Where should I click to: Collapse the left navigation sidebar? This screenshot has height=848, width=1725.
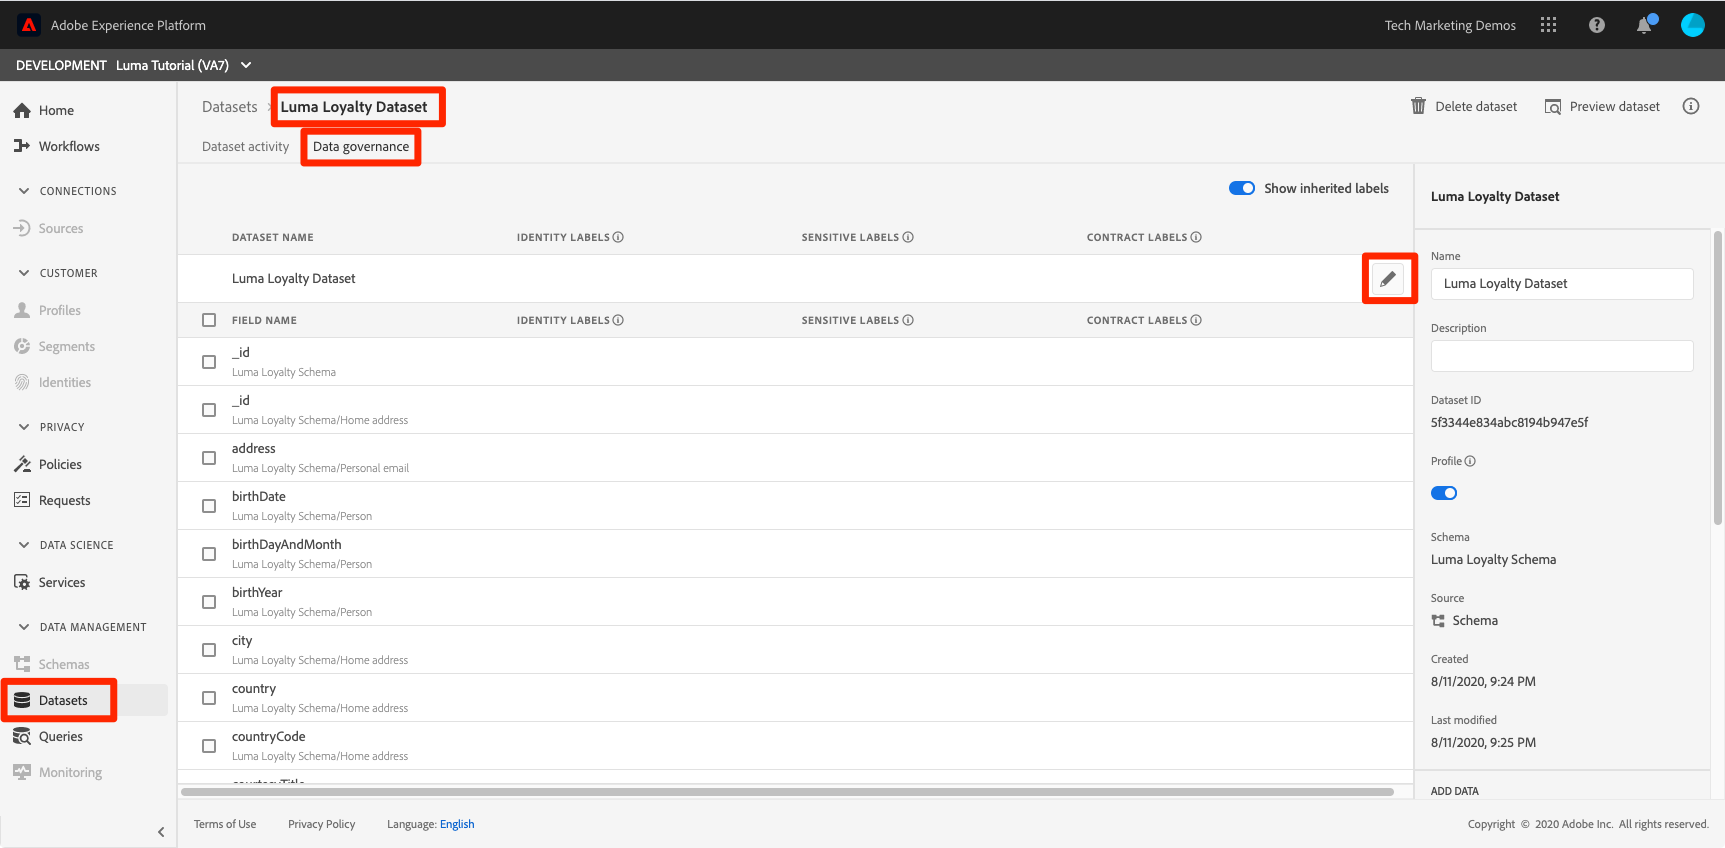click(x=161, y=832)
